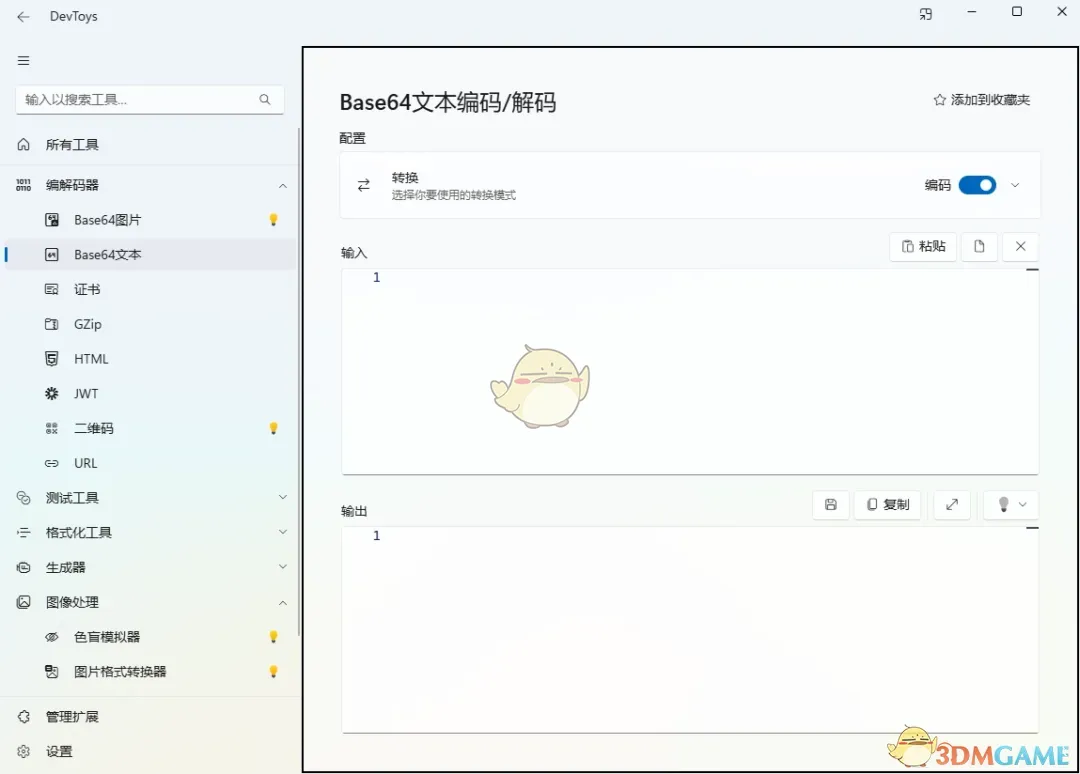The image size is (1080, 774).
Task: Open the URL encoder tool
Action: (x=84, y=462)
